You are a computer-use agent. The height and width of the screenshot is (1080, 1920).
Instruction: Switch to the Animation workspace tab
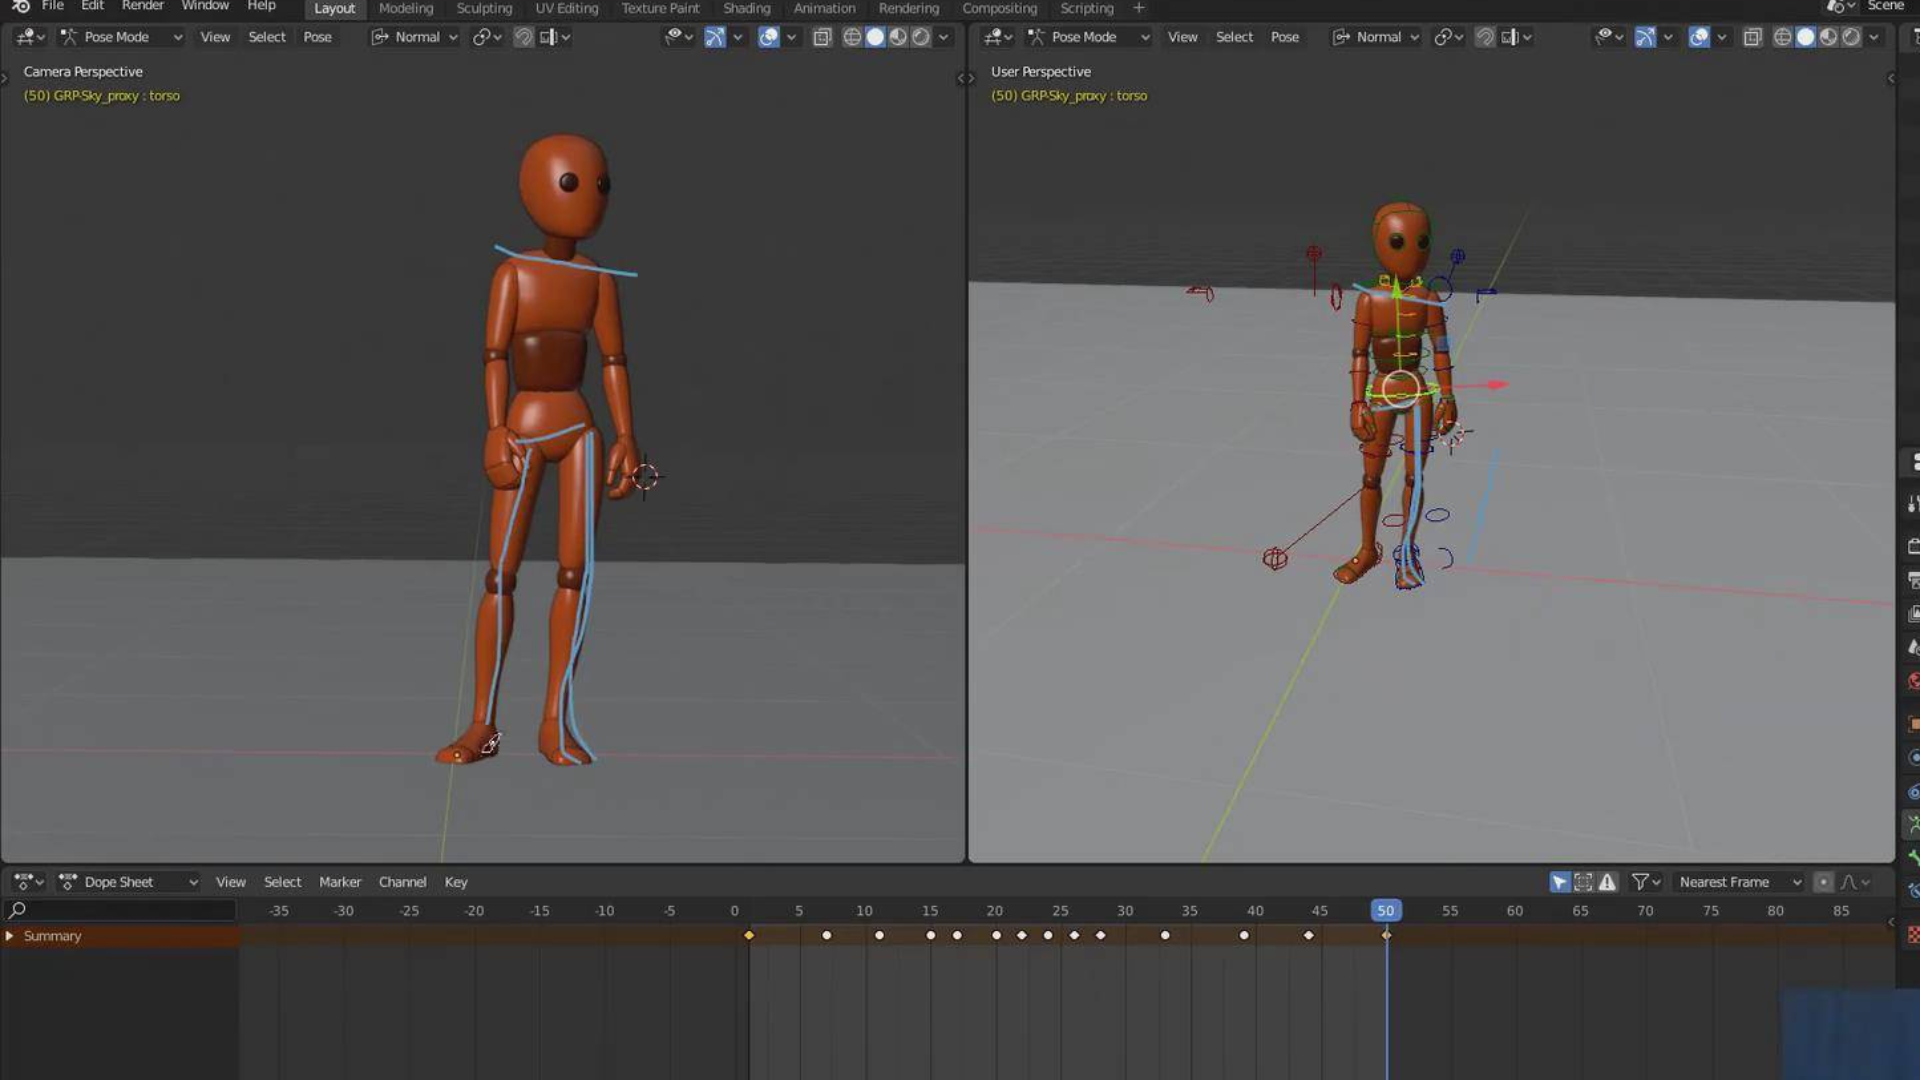[824, 8]
